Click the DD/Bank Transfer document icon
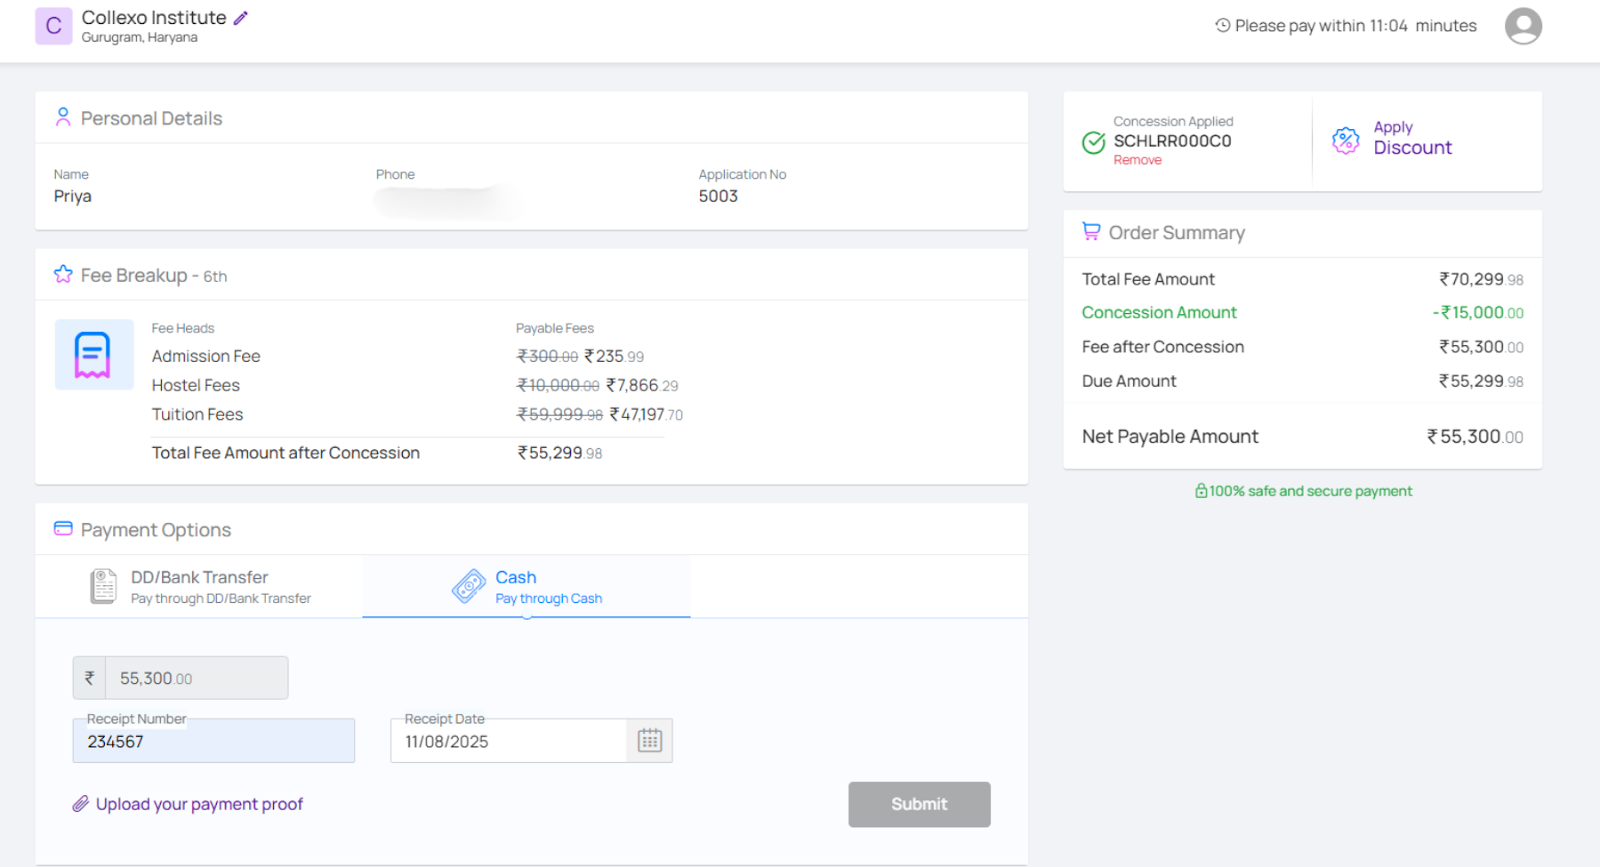 (103, 587)
